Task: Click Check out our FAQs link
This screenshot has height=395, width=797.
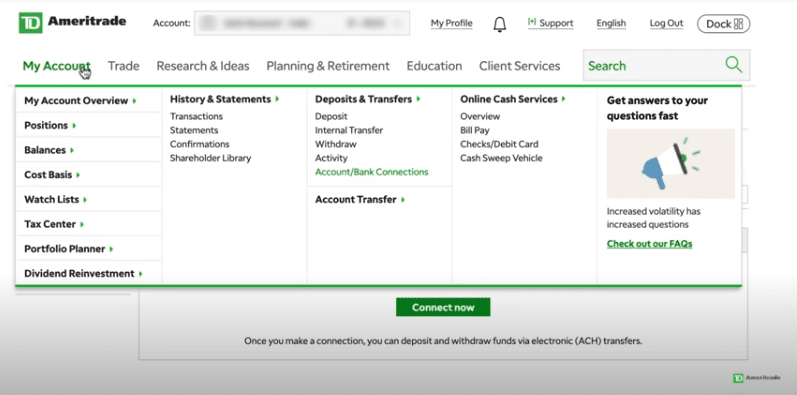Action: pos(649,244)
